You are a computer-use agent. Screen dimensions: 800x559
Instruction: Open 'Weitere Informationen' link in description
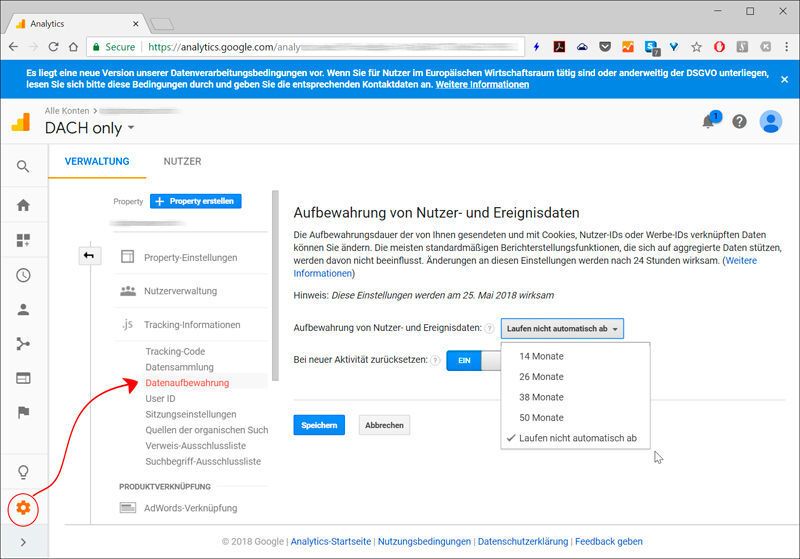tap(526, 267)
